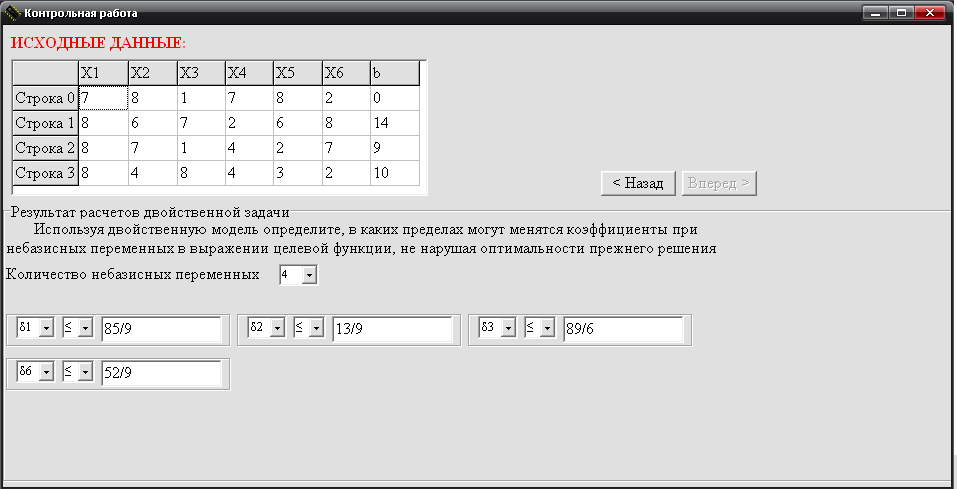Click the input field containing 89/6
Viewport: 957px width, 489px height.
[x=623, y=329]
